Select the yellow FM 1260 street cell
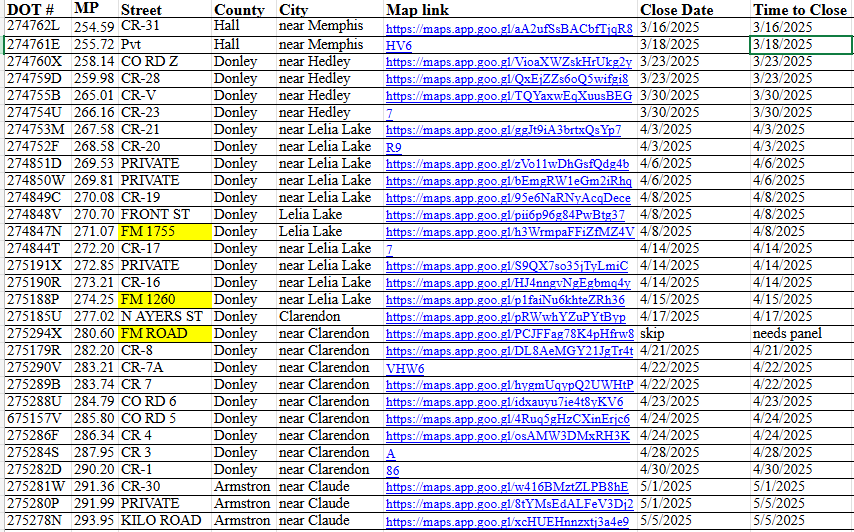854x532 pixels. 149,300
